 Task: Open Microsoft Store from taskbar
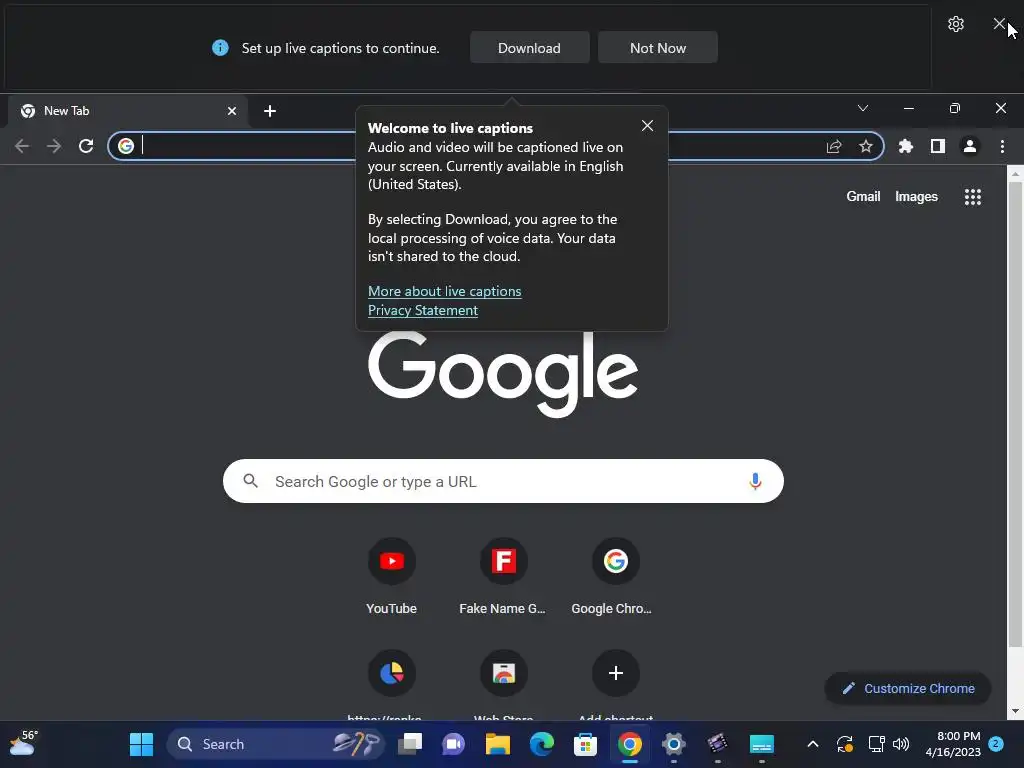click(585, 744)
